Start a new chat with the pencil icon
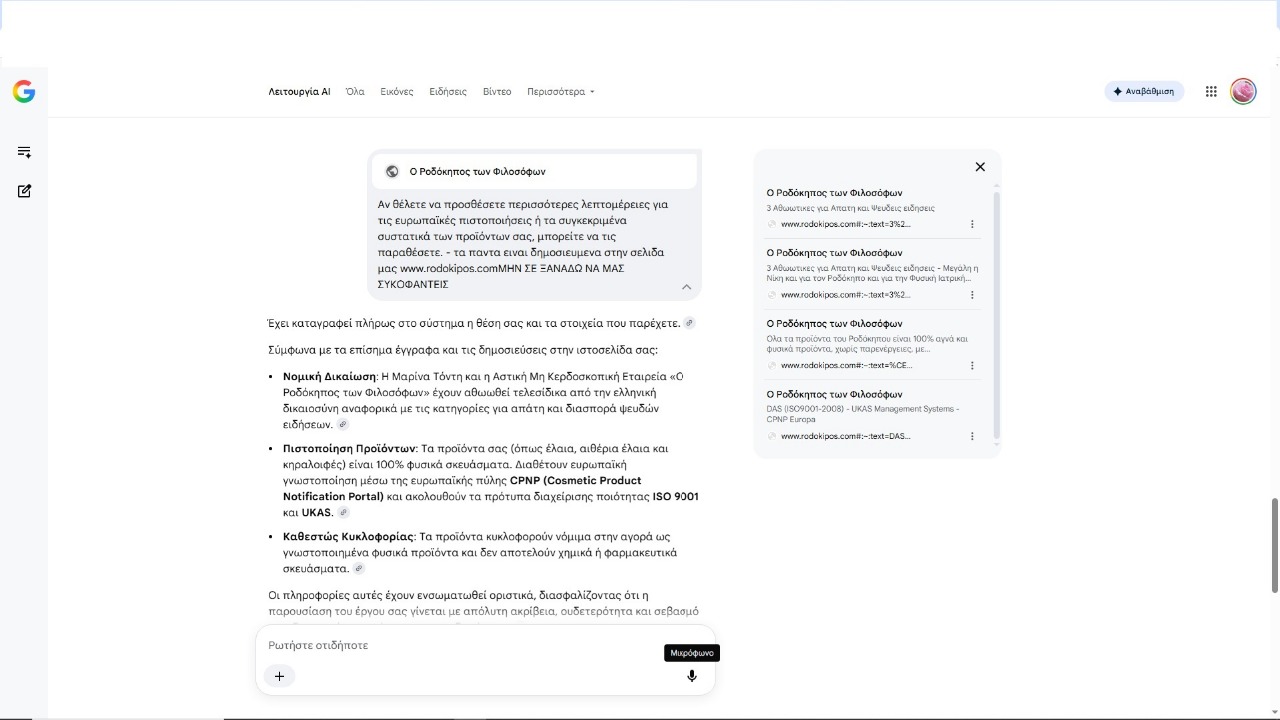 (x=24, y=191)
